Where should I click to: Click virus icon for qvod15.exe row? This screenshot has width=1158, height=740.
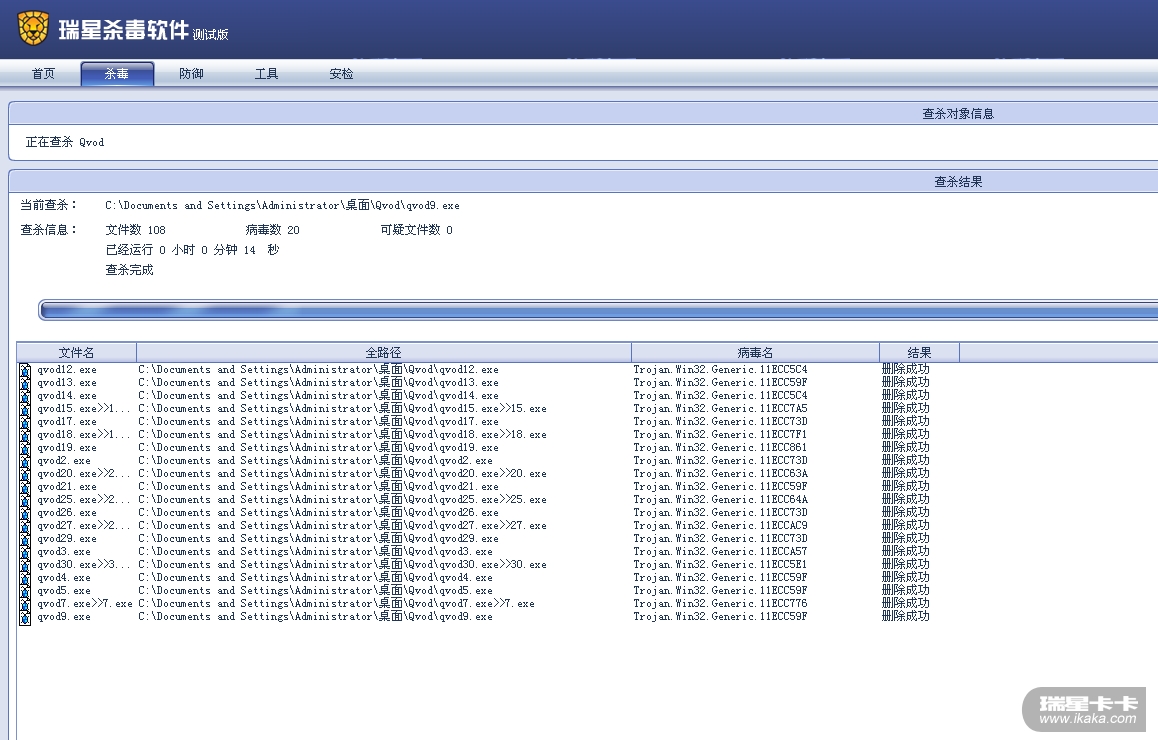(25, 409)
